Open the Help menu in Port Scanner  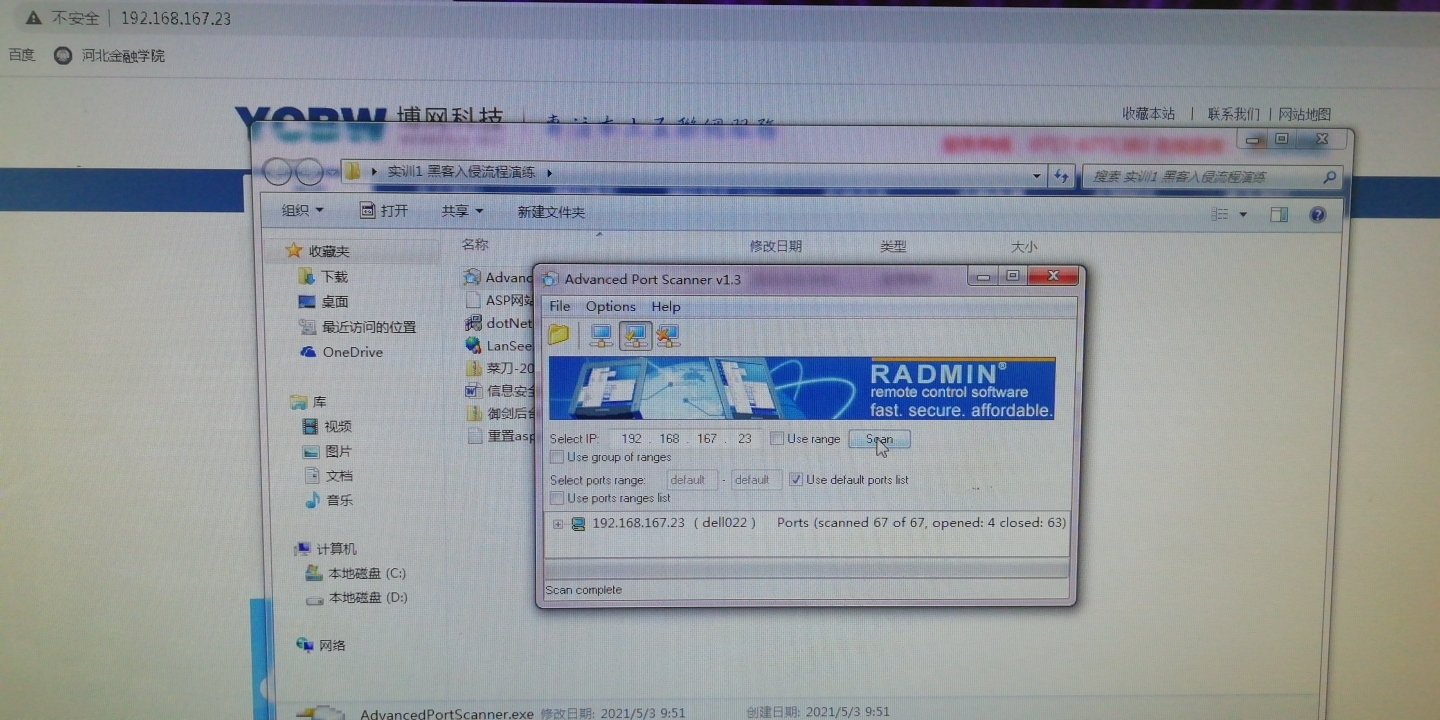[x=666, y=306]
